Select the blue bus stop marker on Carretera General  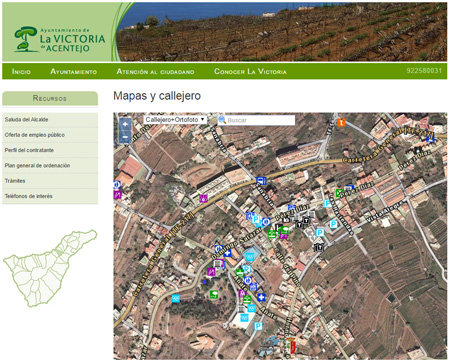(261, 181)
